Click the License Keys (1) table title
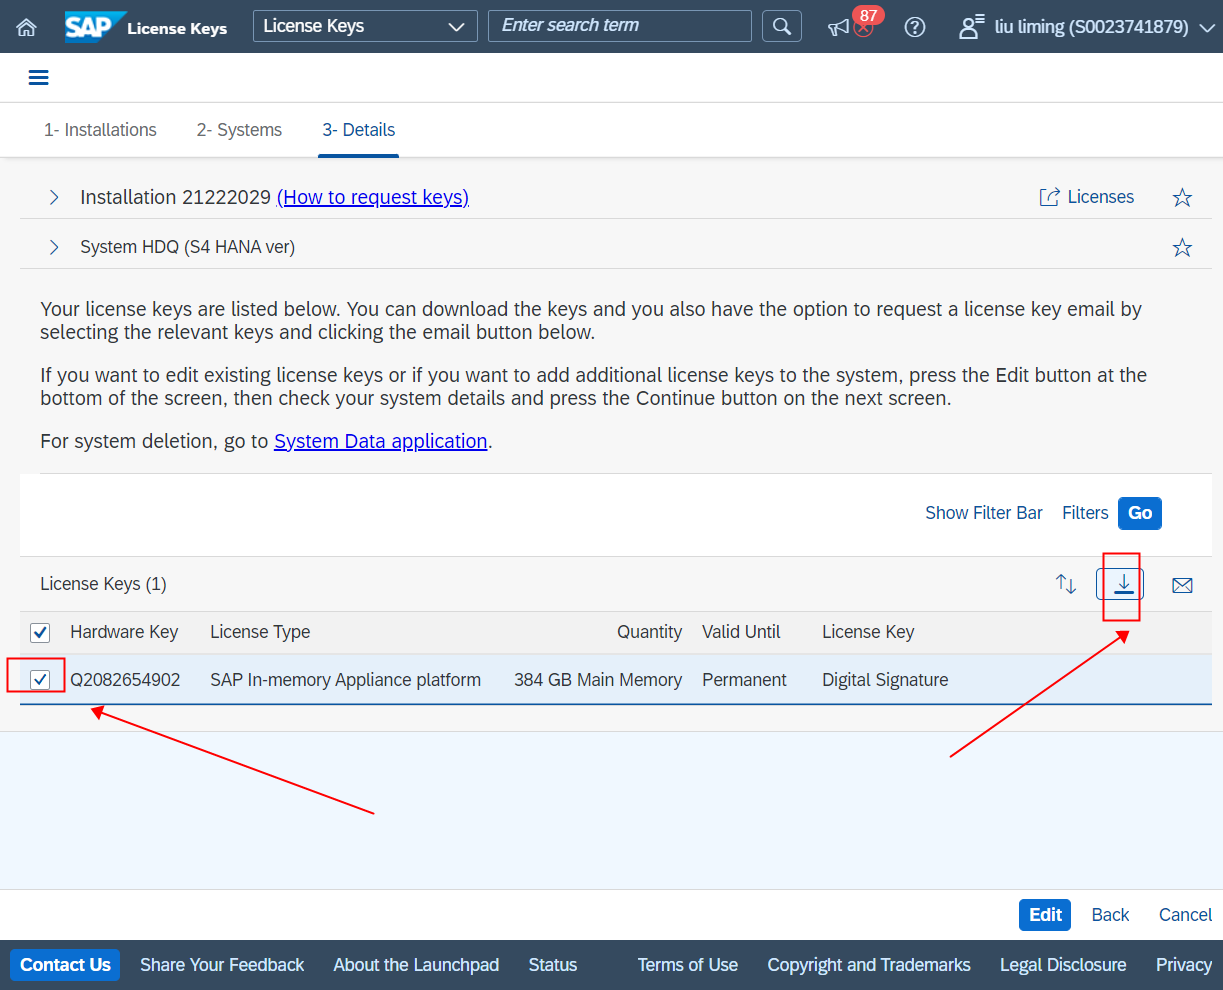 point(103,584)
